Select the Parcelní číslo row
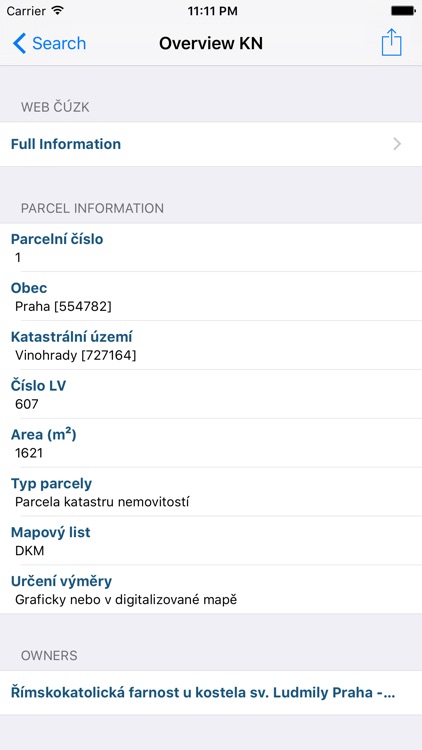Viewport: 422px width, 750px height. 211,248
